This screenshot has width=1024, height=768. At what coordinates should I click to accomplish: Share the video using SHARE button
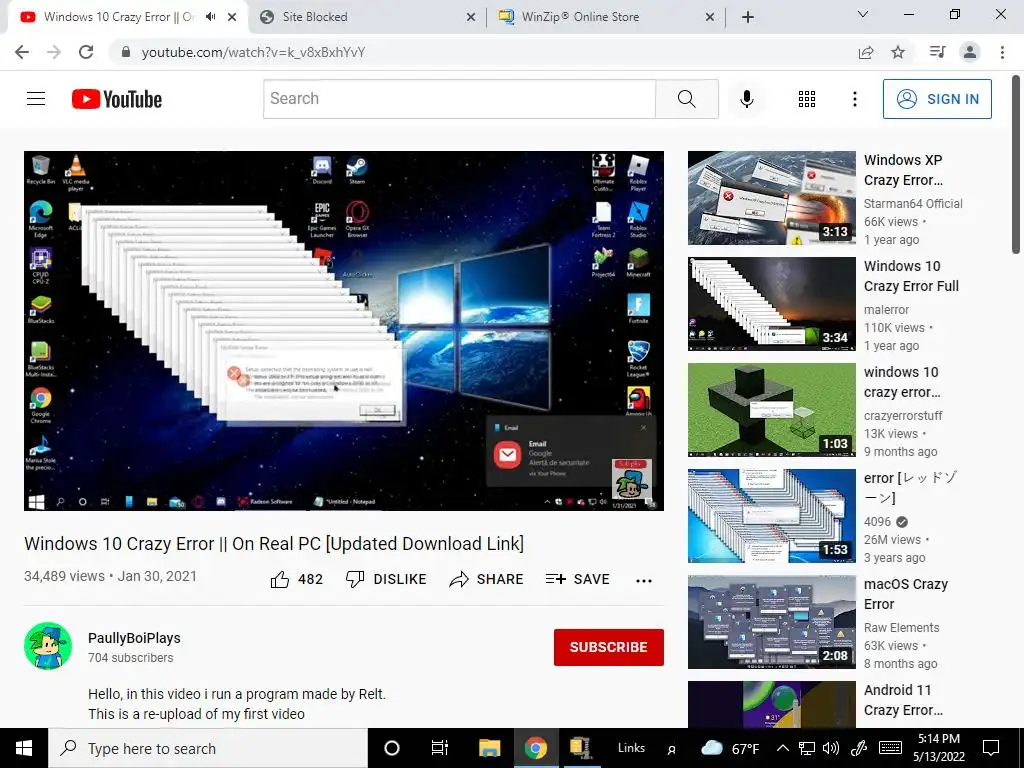[x=487, y=579]
